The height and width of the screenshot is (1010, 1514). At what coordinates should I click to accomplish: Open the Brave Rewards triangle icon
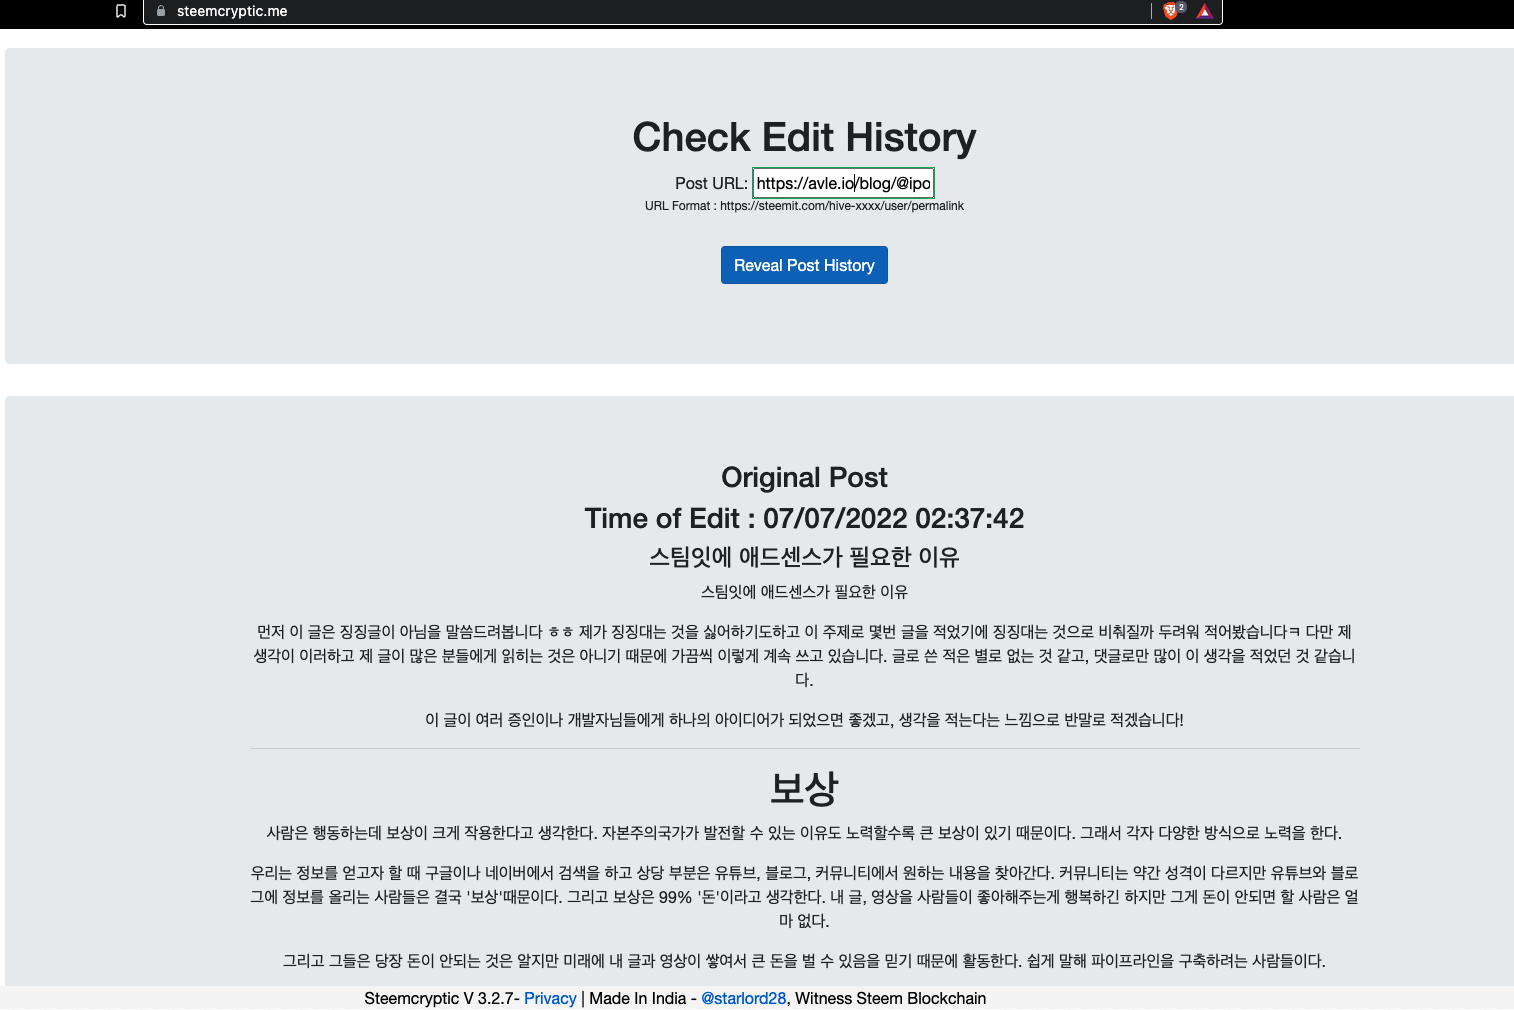(x=1204, y=11)
